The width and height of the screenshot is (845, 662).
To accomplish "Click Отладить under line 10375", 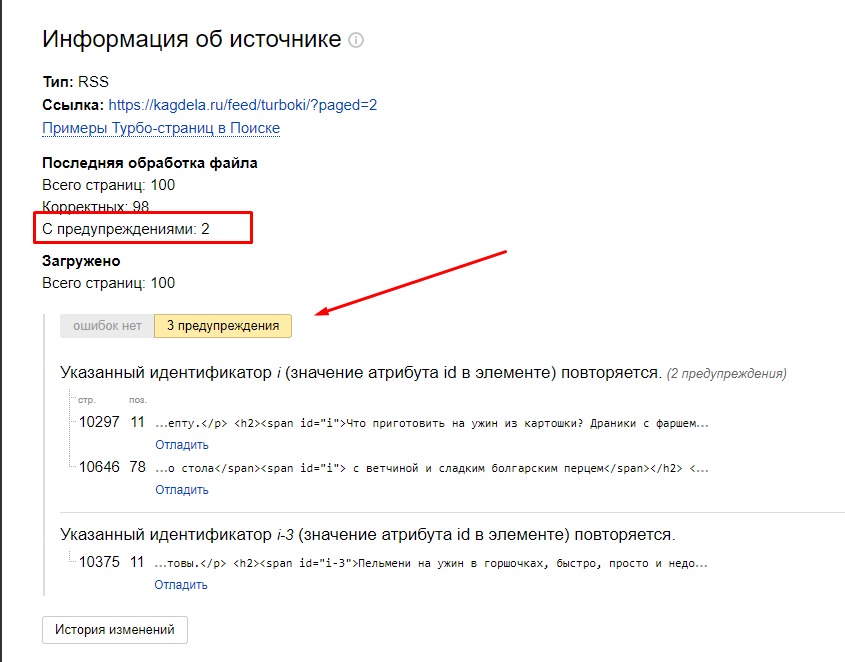I will tap(181, 585).
